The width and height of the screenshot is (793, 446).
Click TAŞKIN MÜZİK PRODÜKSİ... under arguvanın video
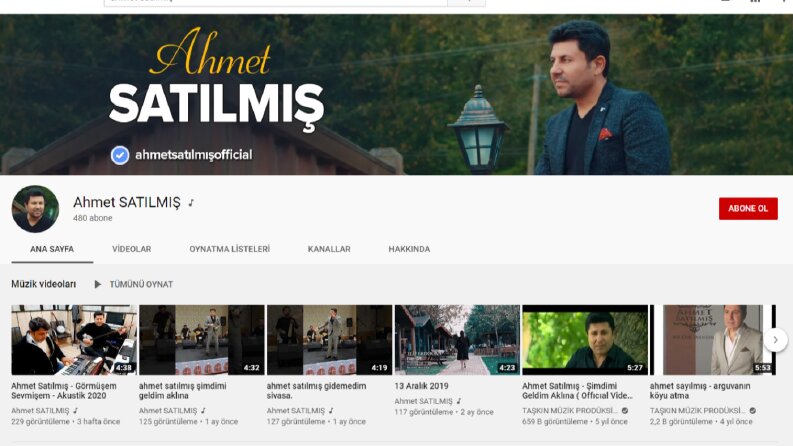pos(697,411)
